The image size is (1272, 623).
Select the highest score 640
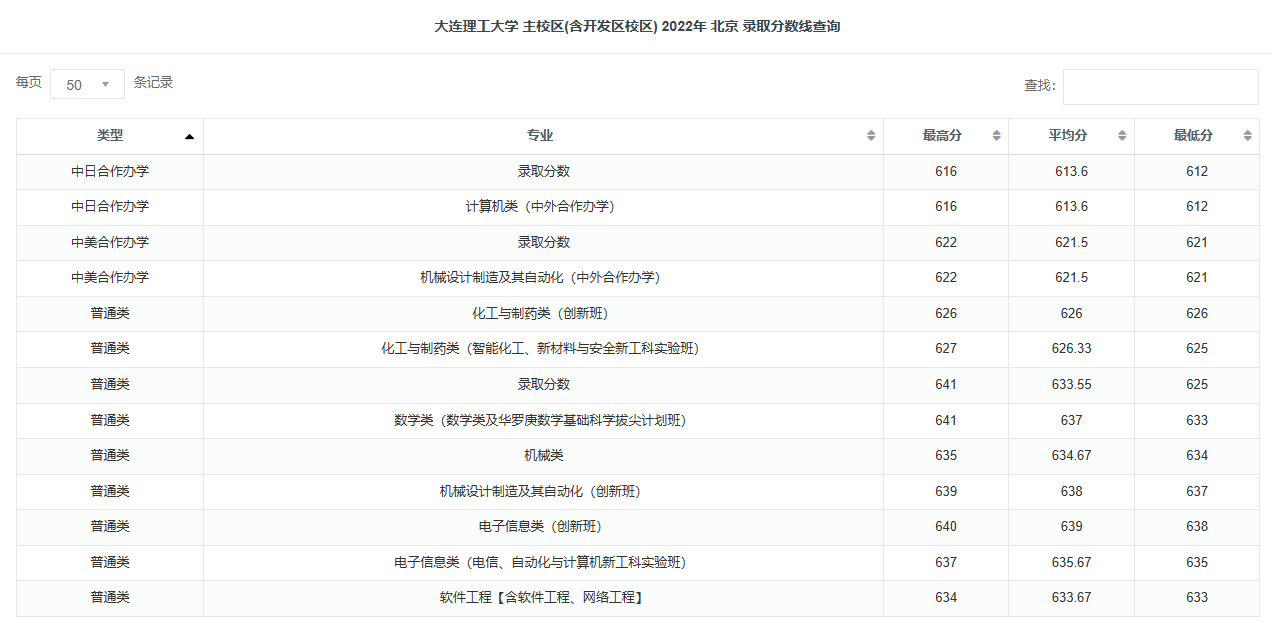(x=946, y=527)
